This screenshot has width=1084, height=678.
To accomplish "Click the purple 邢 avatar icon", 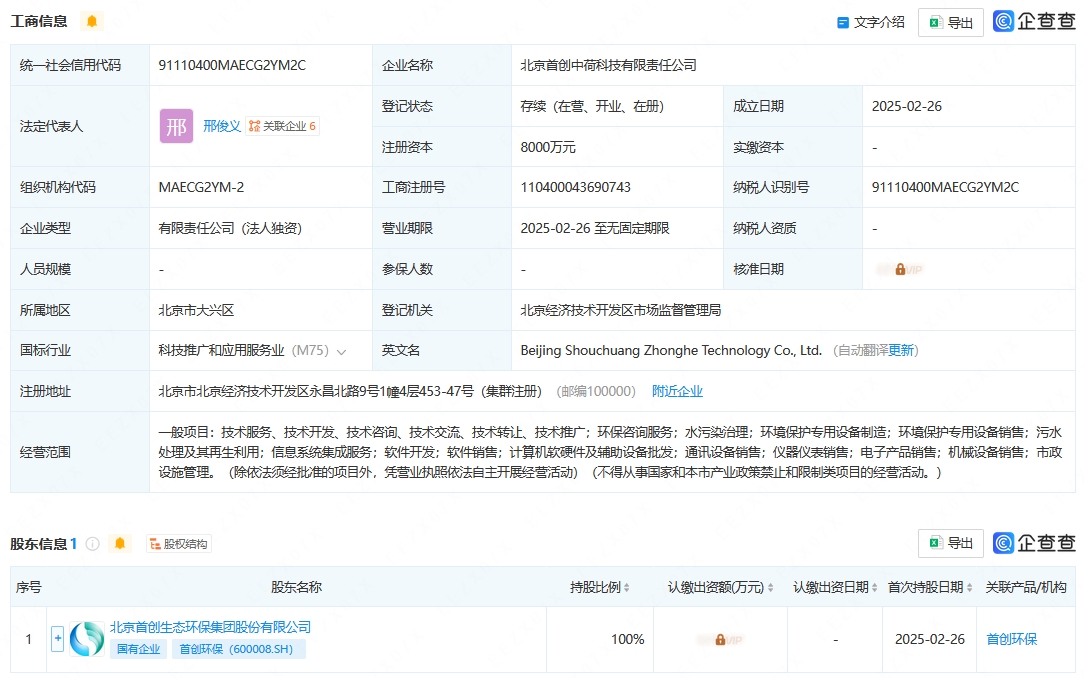I will point(176,126).
